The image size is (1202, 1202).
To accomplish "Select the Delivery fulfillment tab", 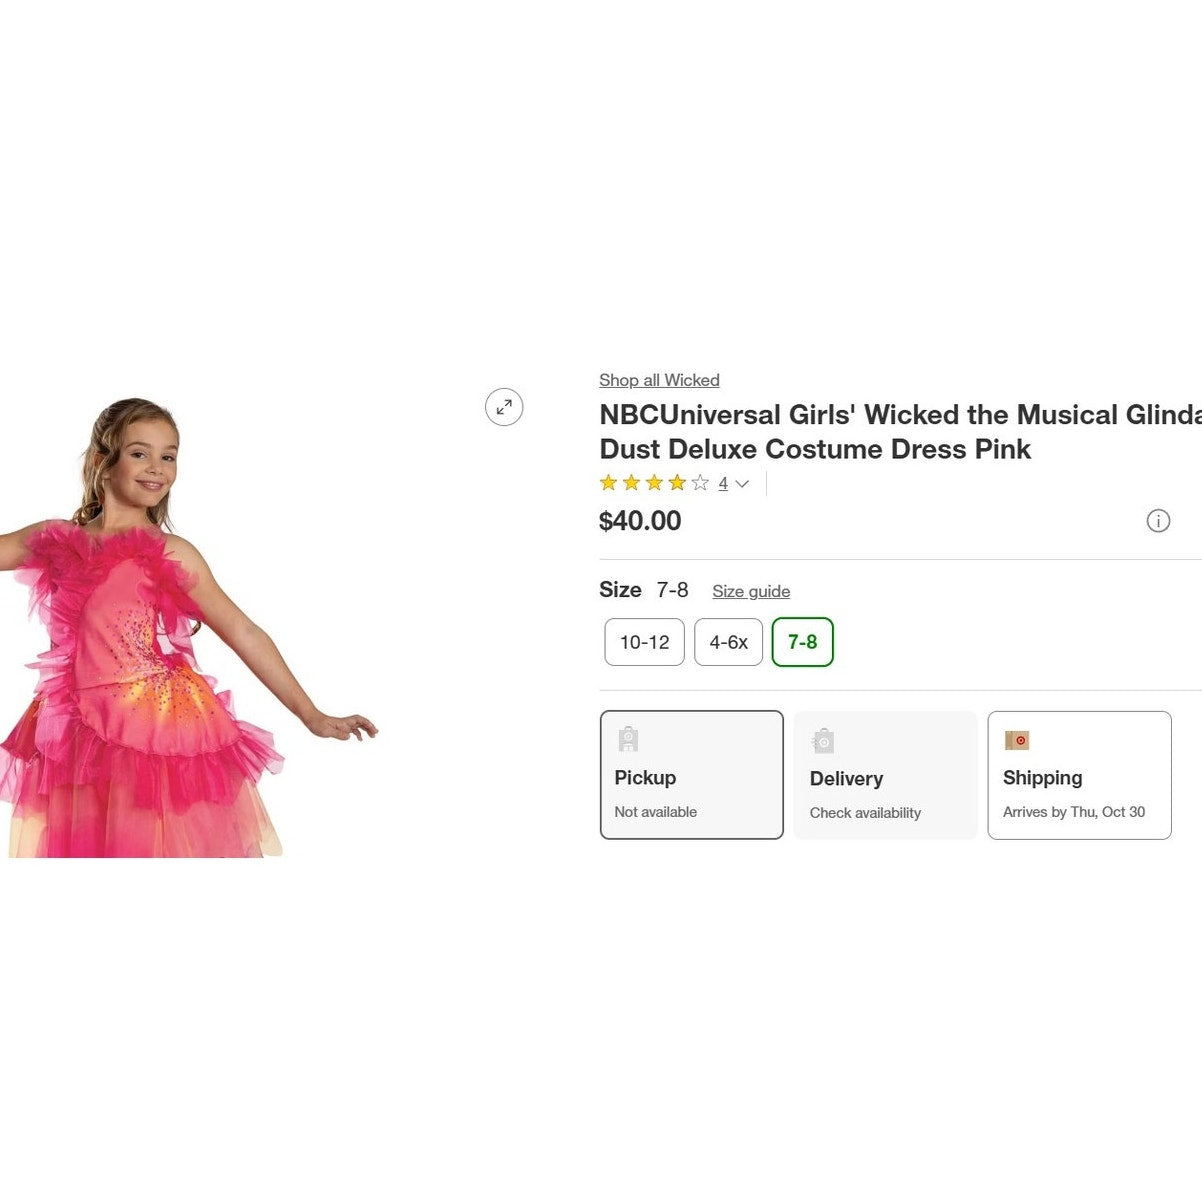I will pos(885,775).
